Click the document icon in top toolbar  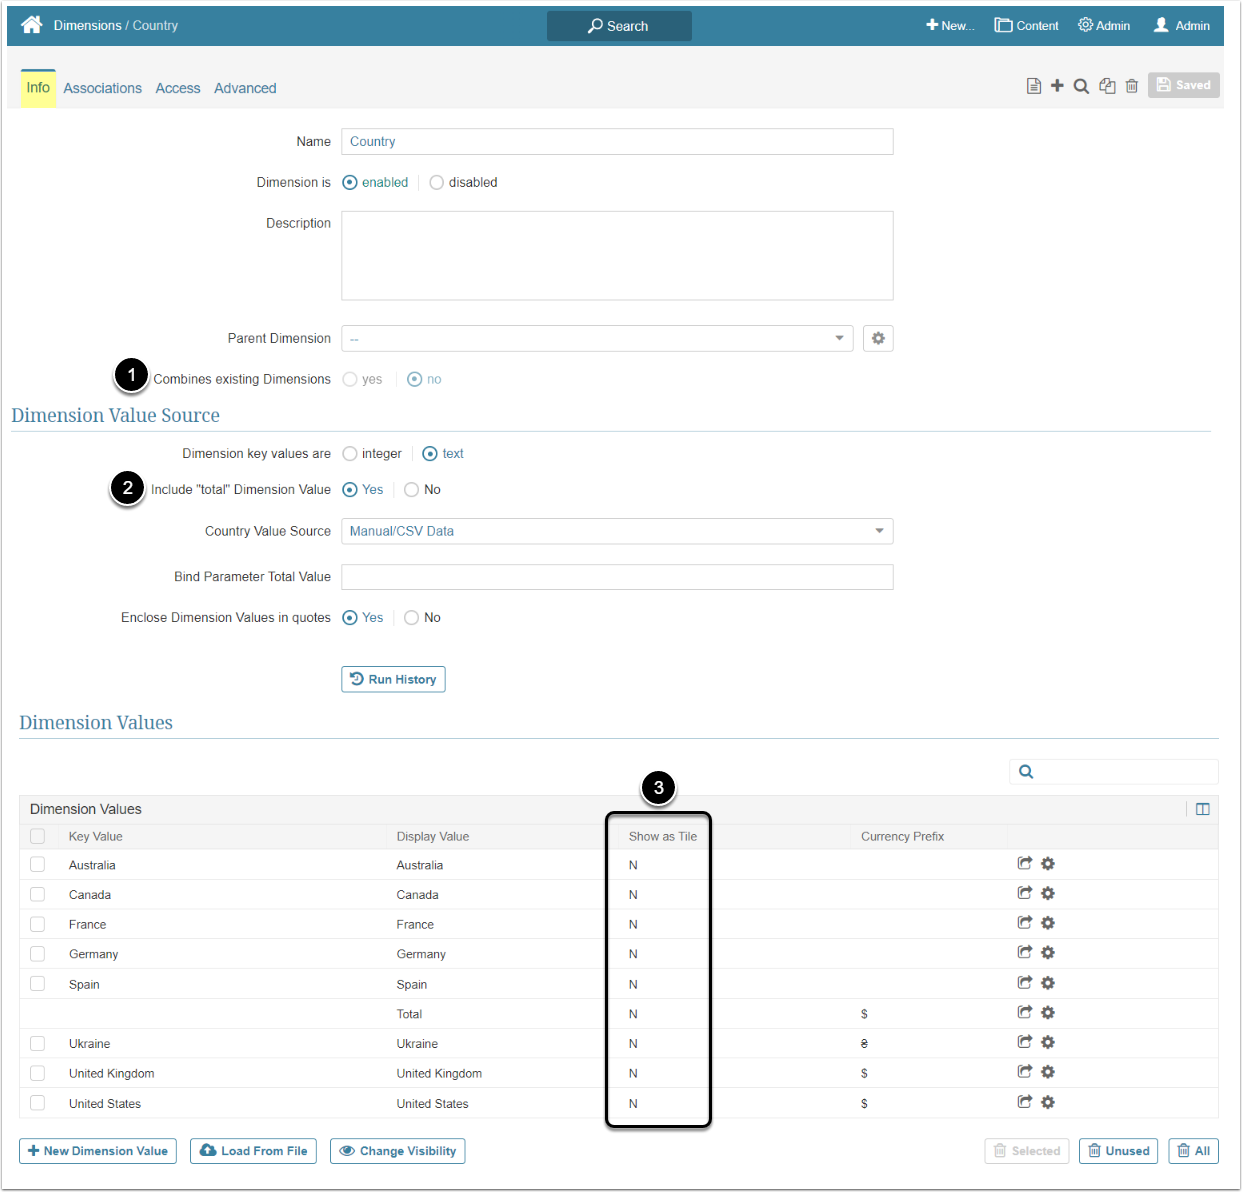pos(1034,86)
